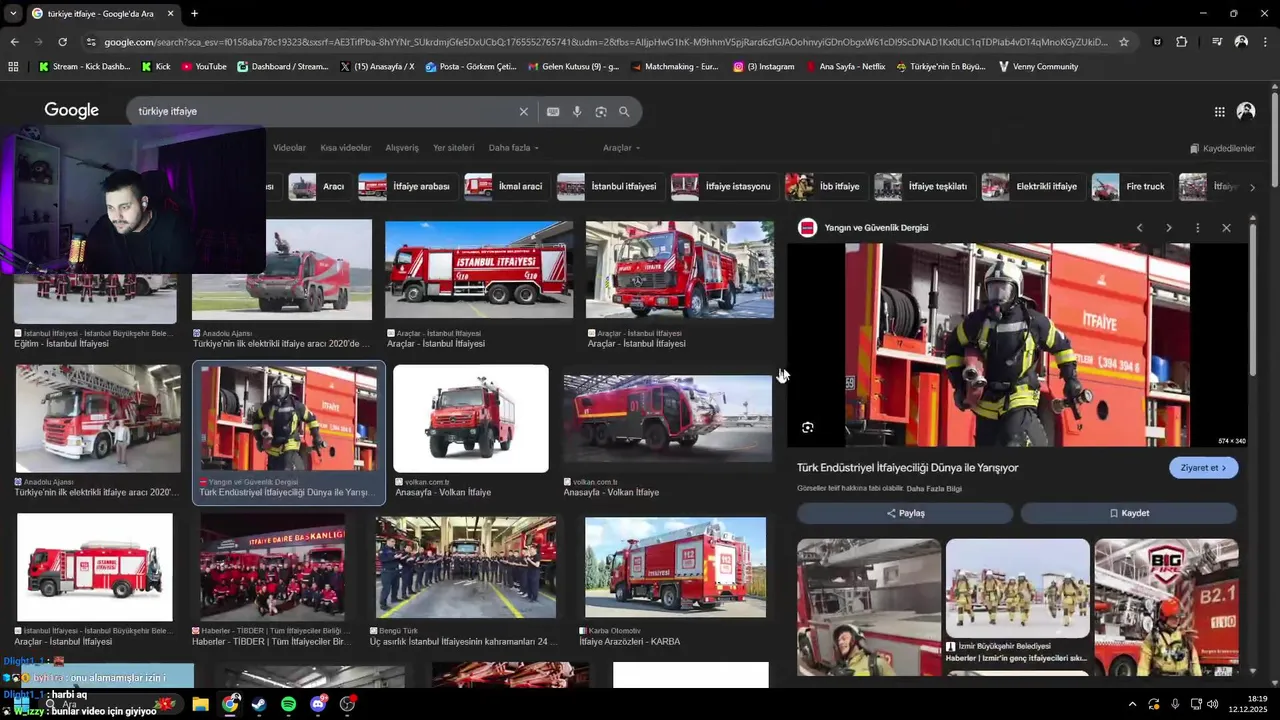Start voice search with the microphone icon
Viewport: 1280px width, 720px height.
coord(577,112)
